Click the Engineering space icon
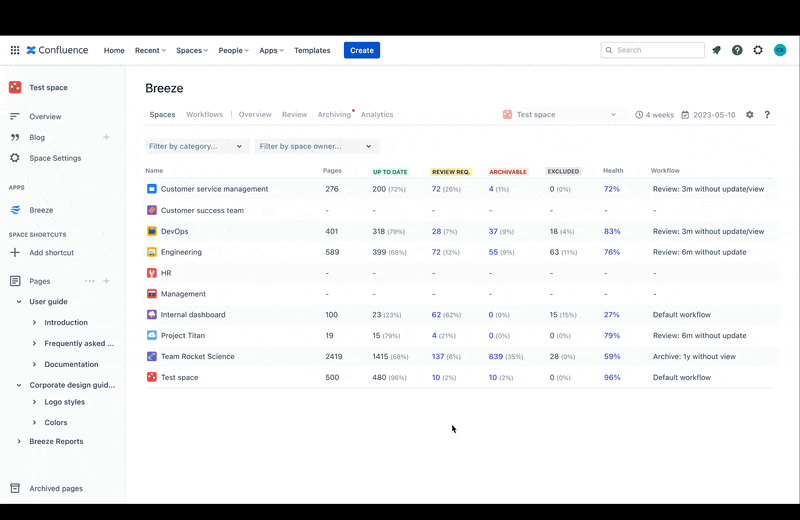Screen dimensions: 800x520 pos(152,252)
